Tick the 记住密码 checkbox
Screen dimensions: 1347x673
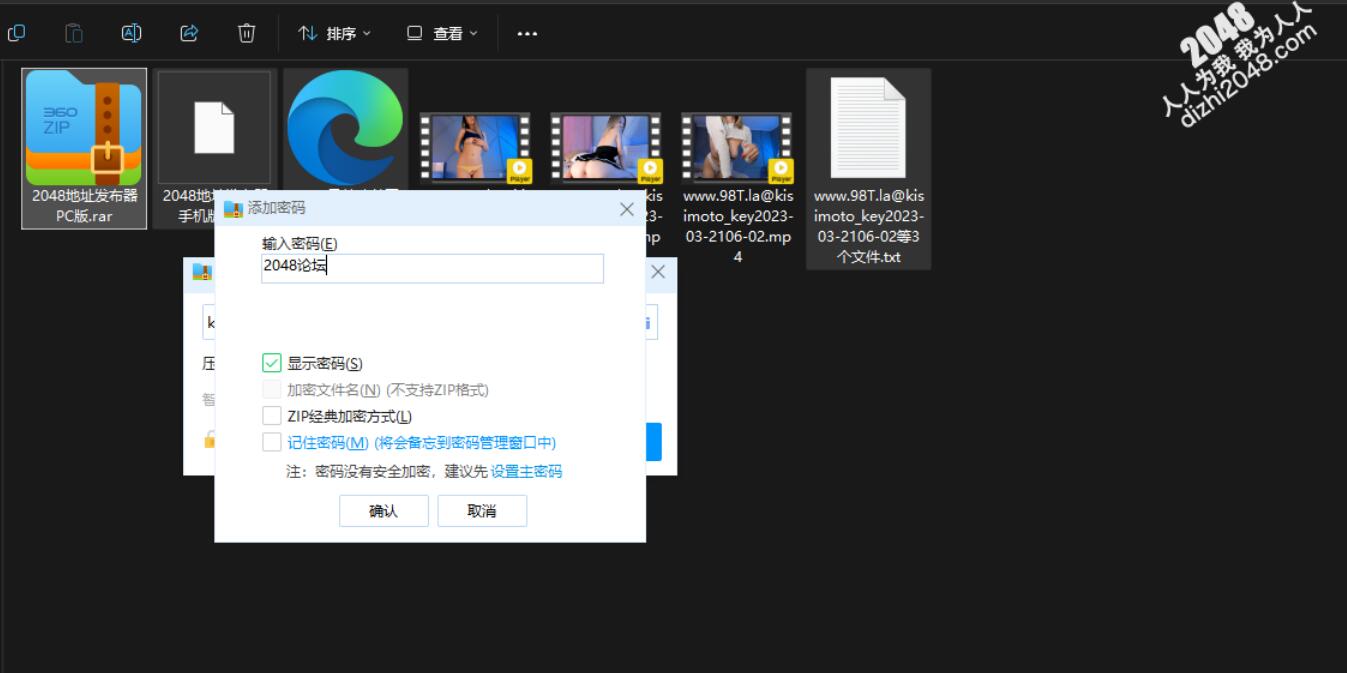tap(272, 442)
